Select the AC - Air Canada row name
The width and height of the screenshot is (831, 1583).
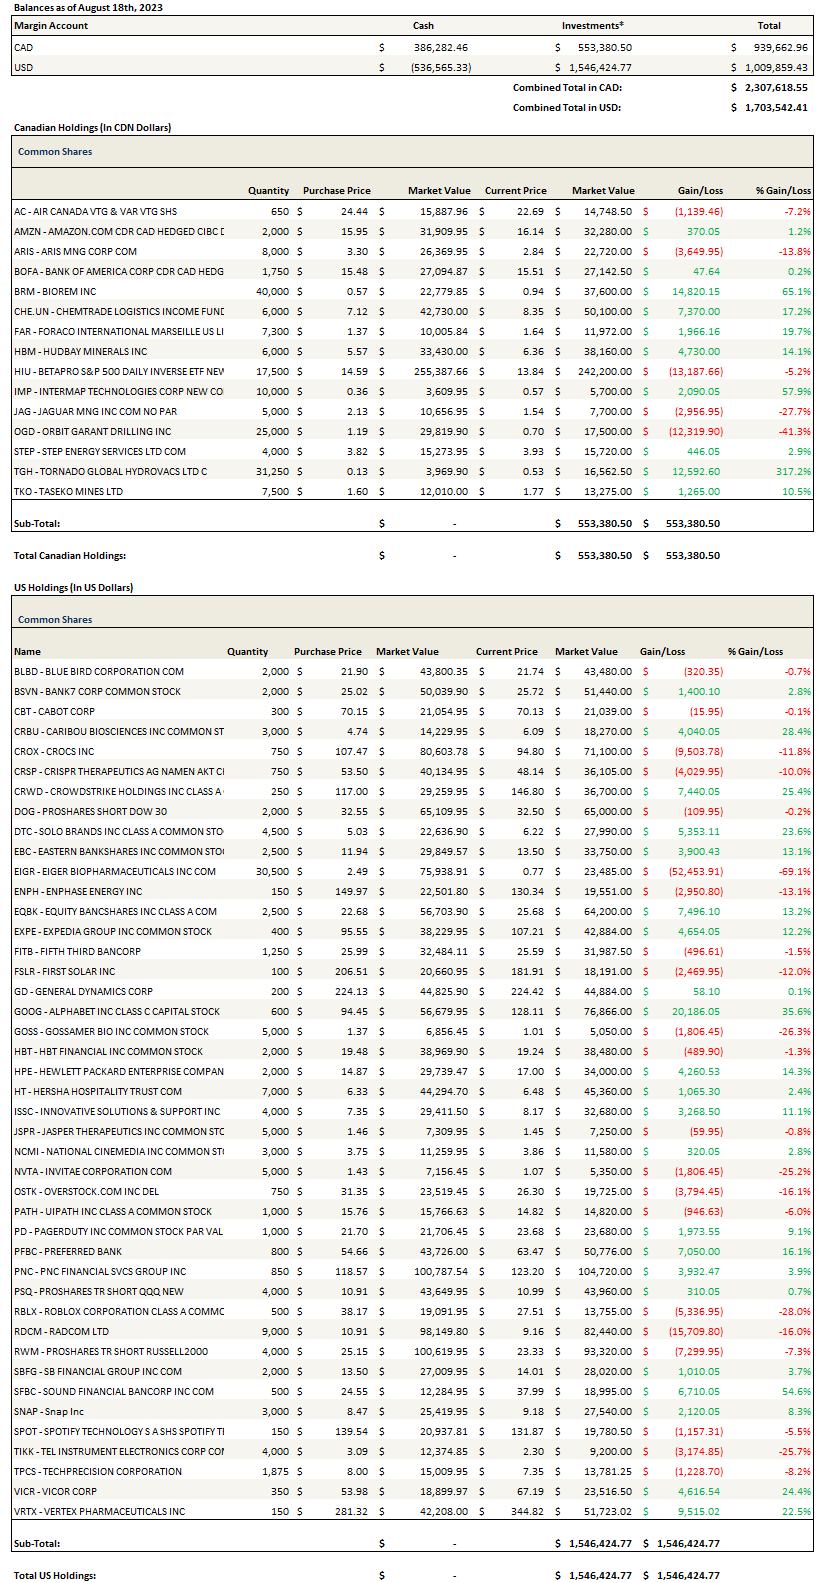(96, 212)
